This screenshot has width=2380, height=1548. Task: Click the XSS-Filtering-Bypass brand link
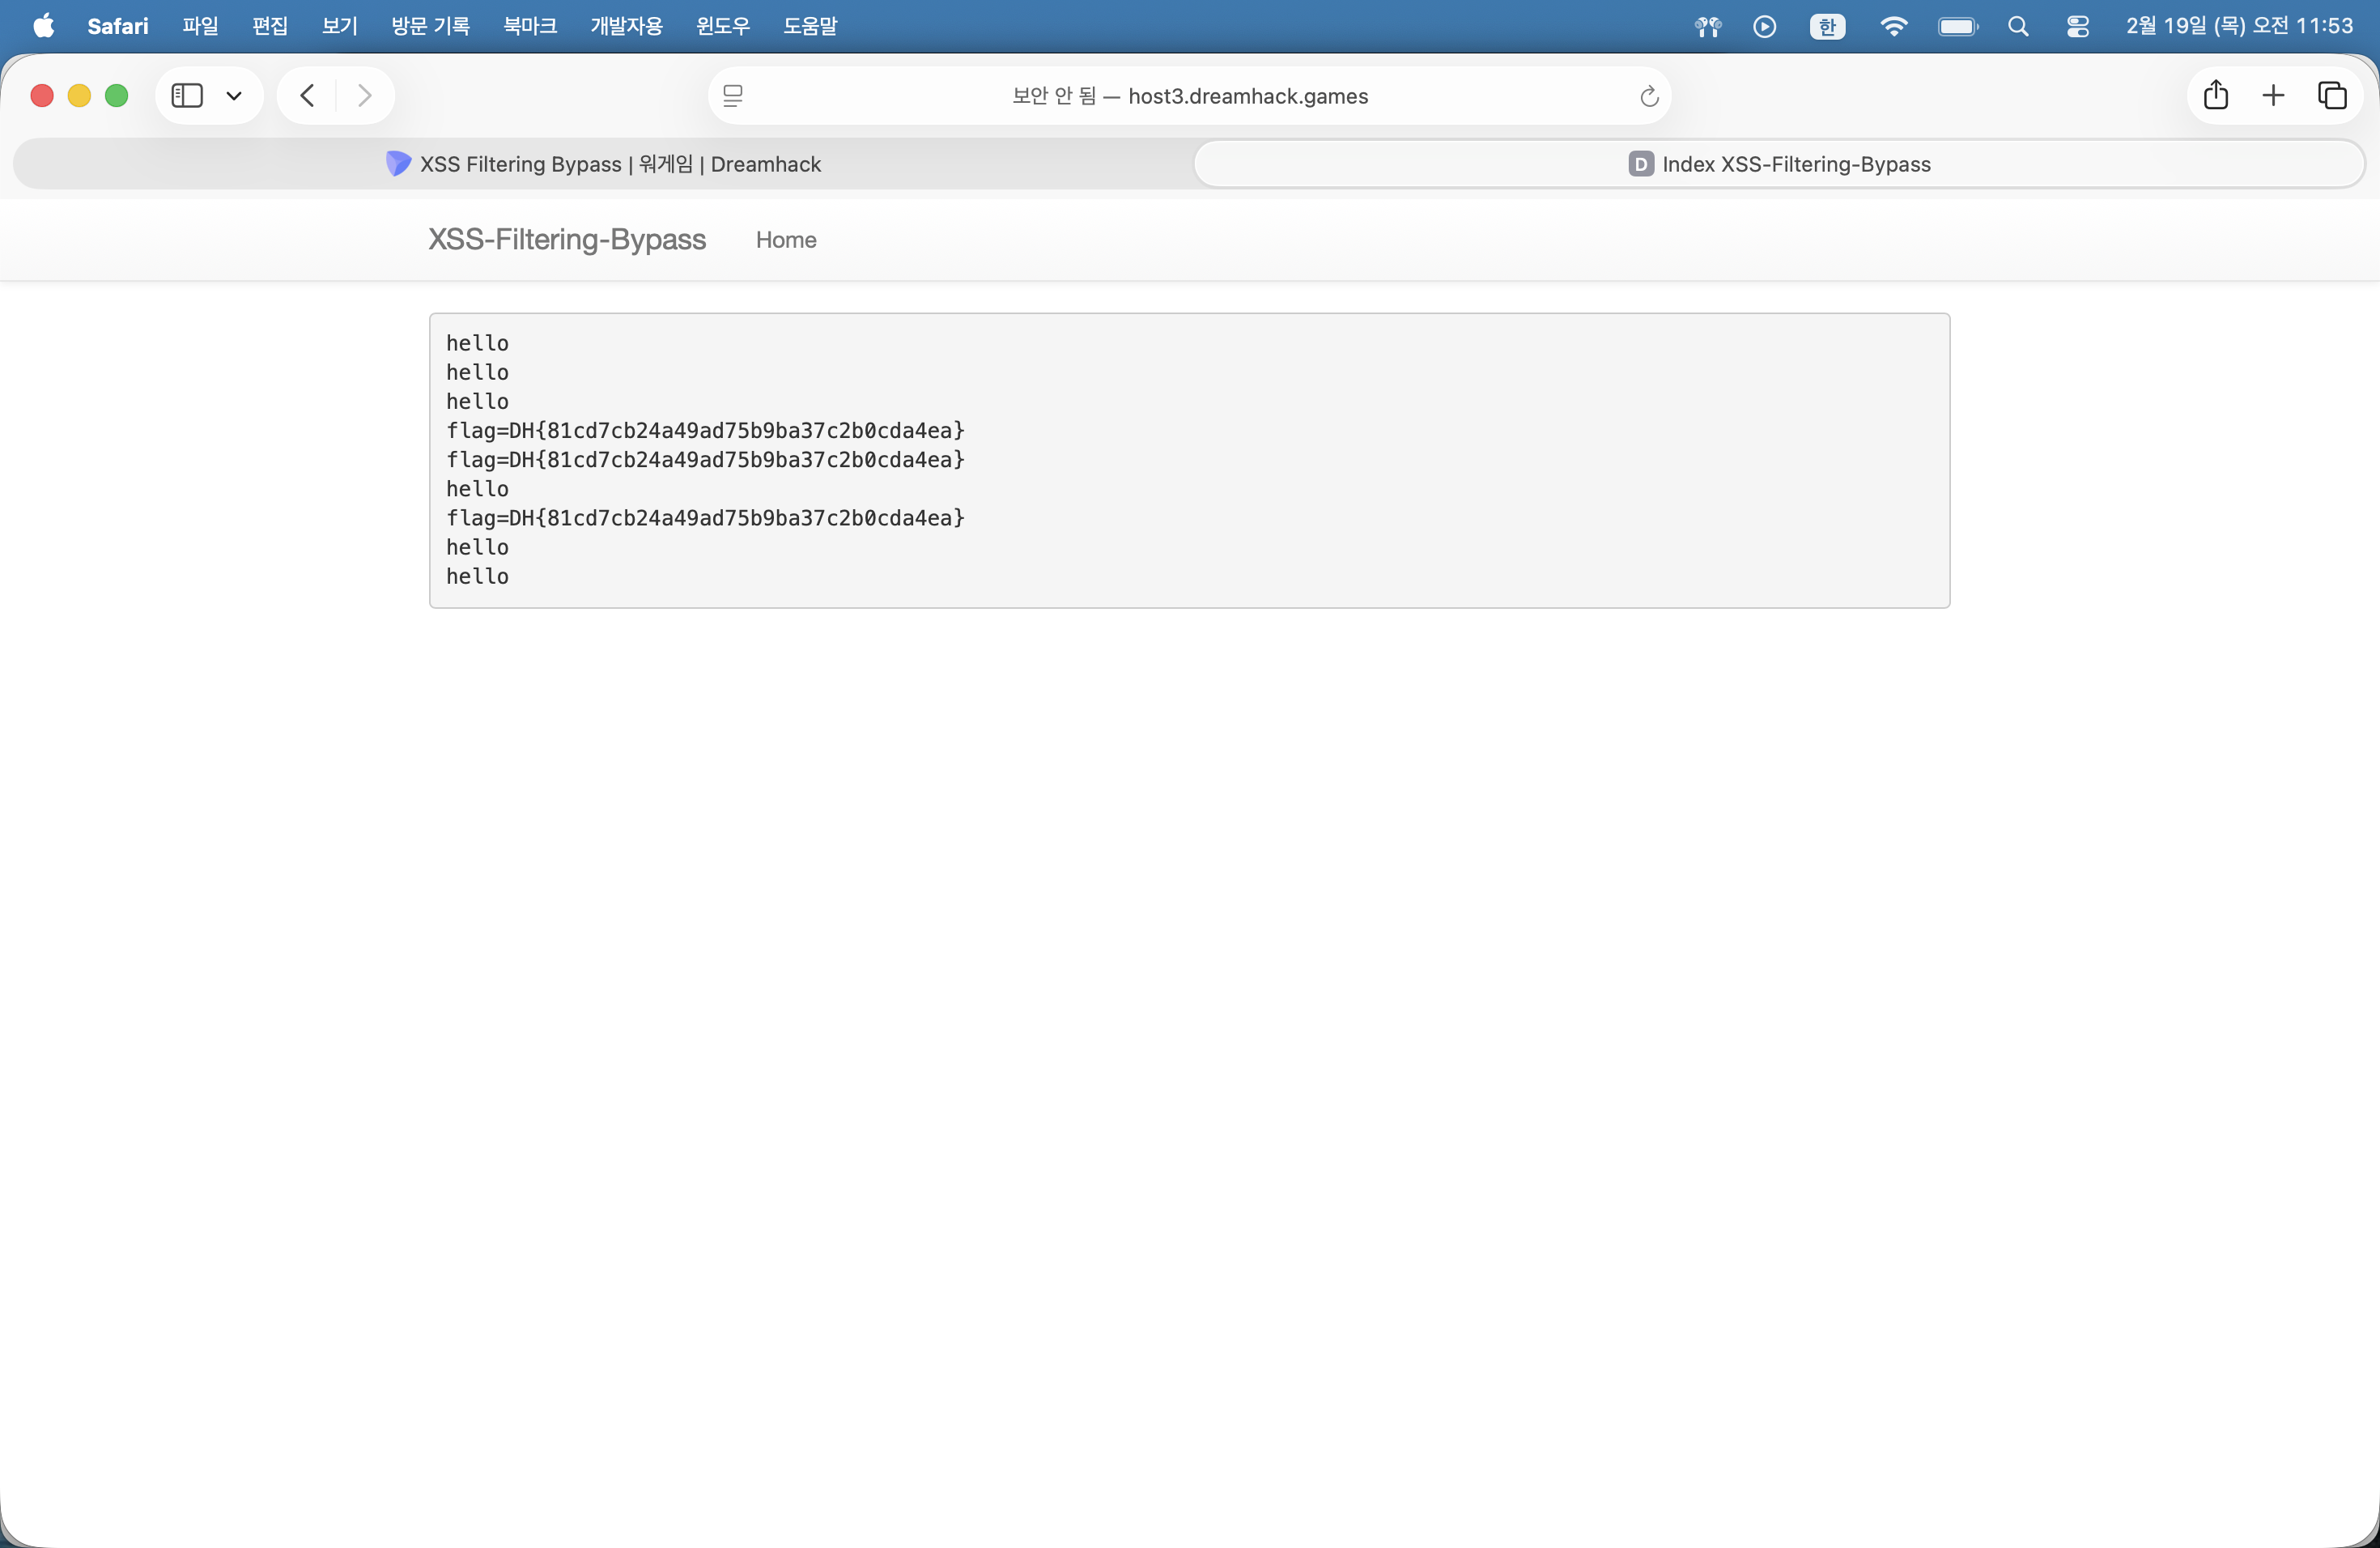567,240
